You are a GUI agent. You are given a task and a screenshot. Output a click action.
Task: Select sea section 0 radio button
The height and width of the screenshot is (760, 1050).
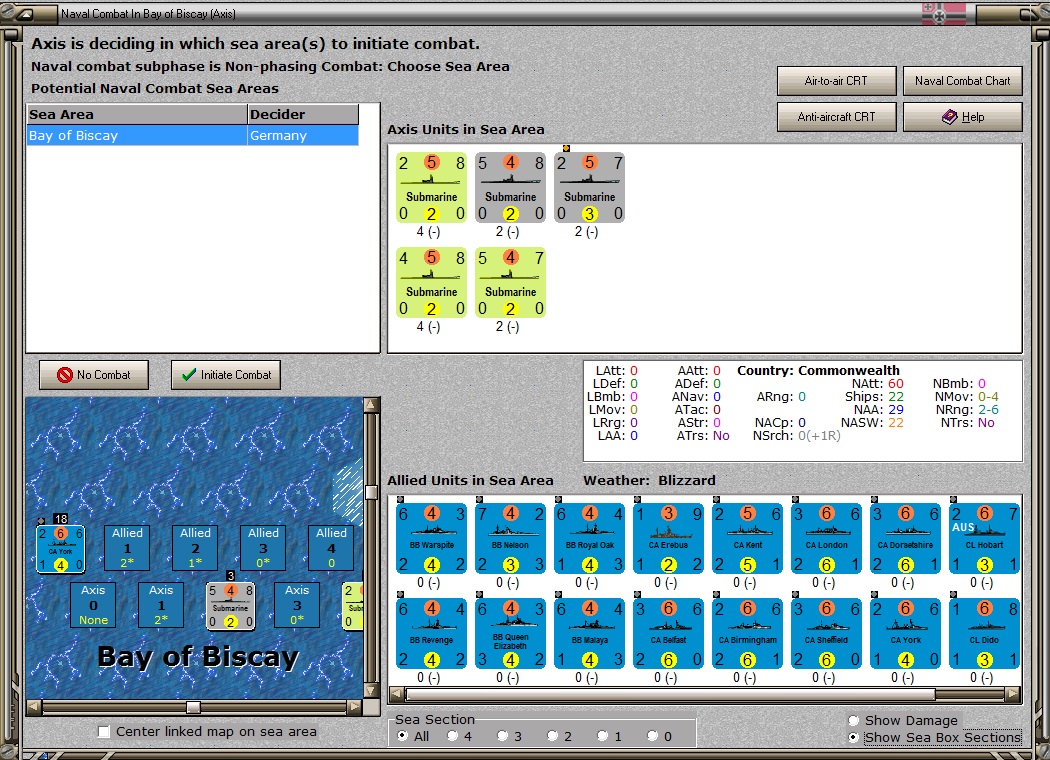[x=653, y=736]
